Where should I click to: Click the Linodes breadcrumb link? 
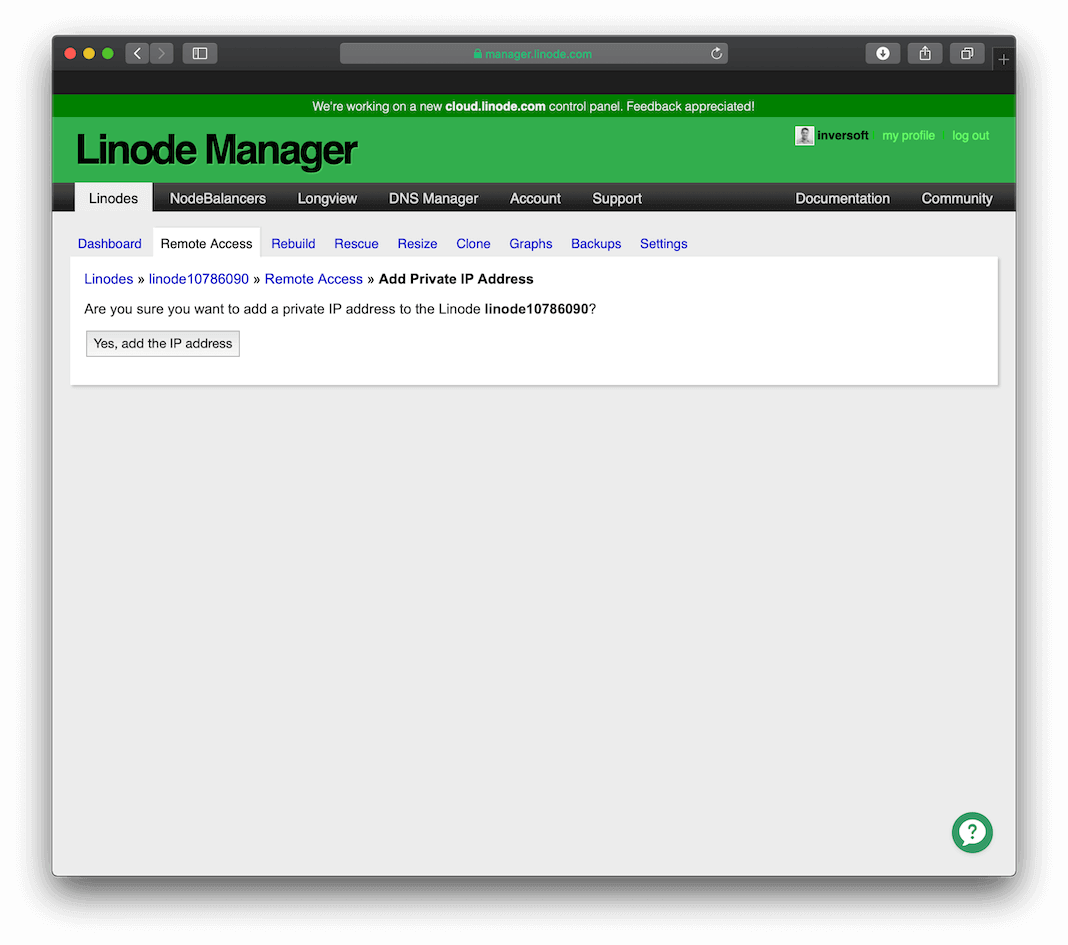pos(109,279)
